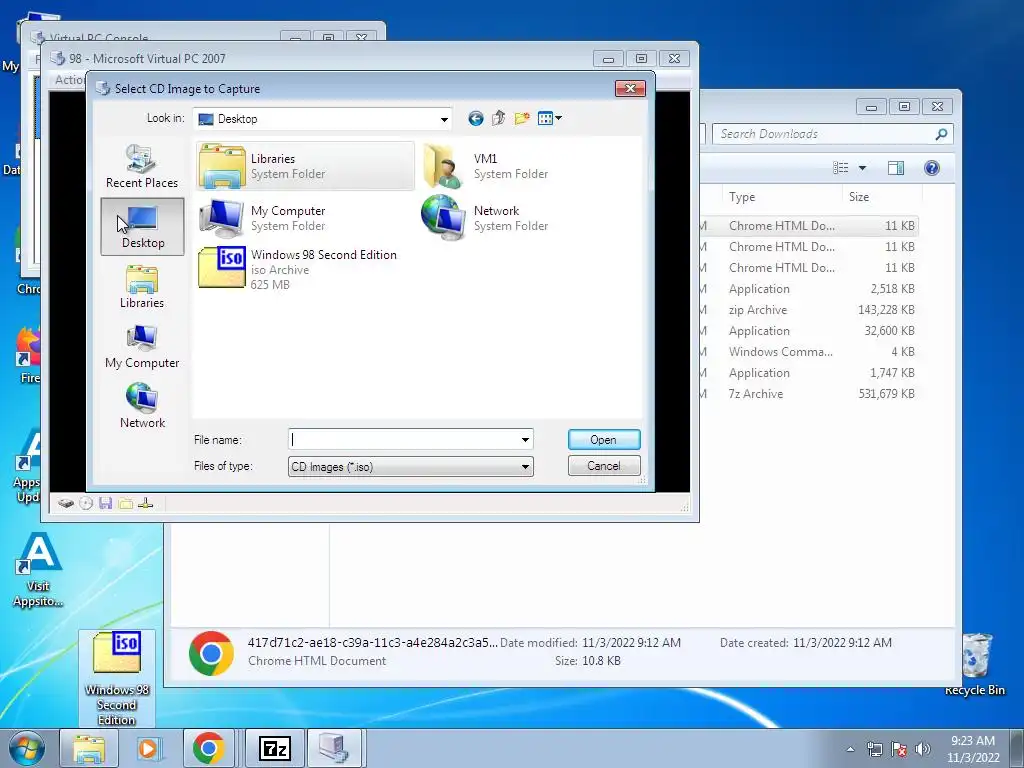The image size is (1024, 768).
Task: Open Windows 98 Second Edition desktop icon
Action: tap(117, 679)
